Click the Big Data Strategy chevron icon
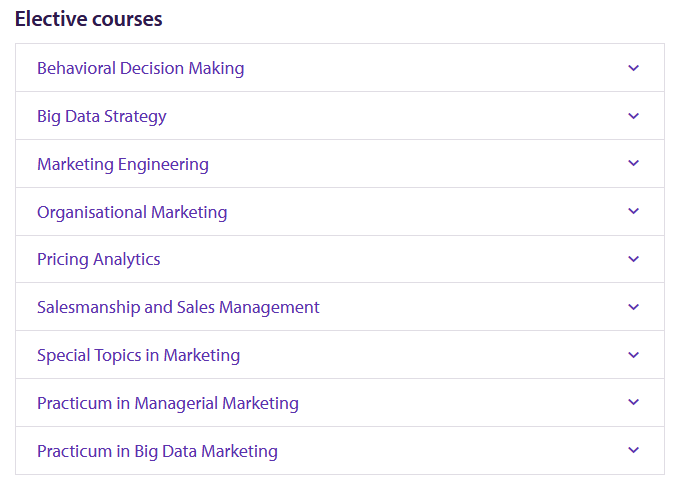Viewport: 676px width, 487px height. click(x=633, y=116)
